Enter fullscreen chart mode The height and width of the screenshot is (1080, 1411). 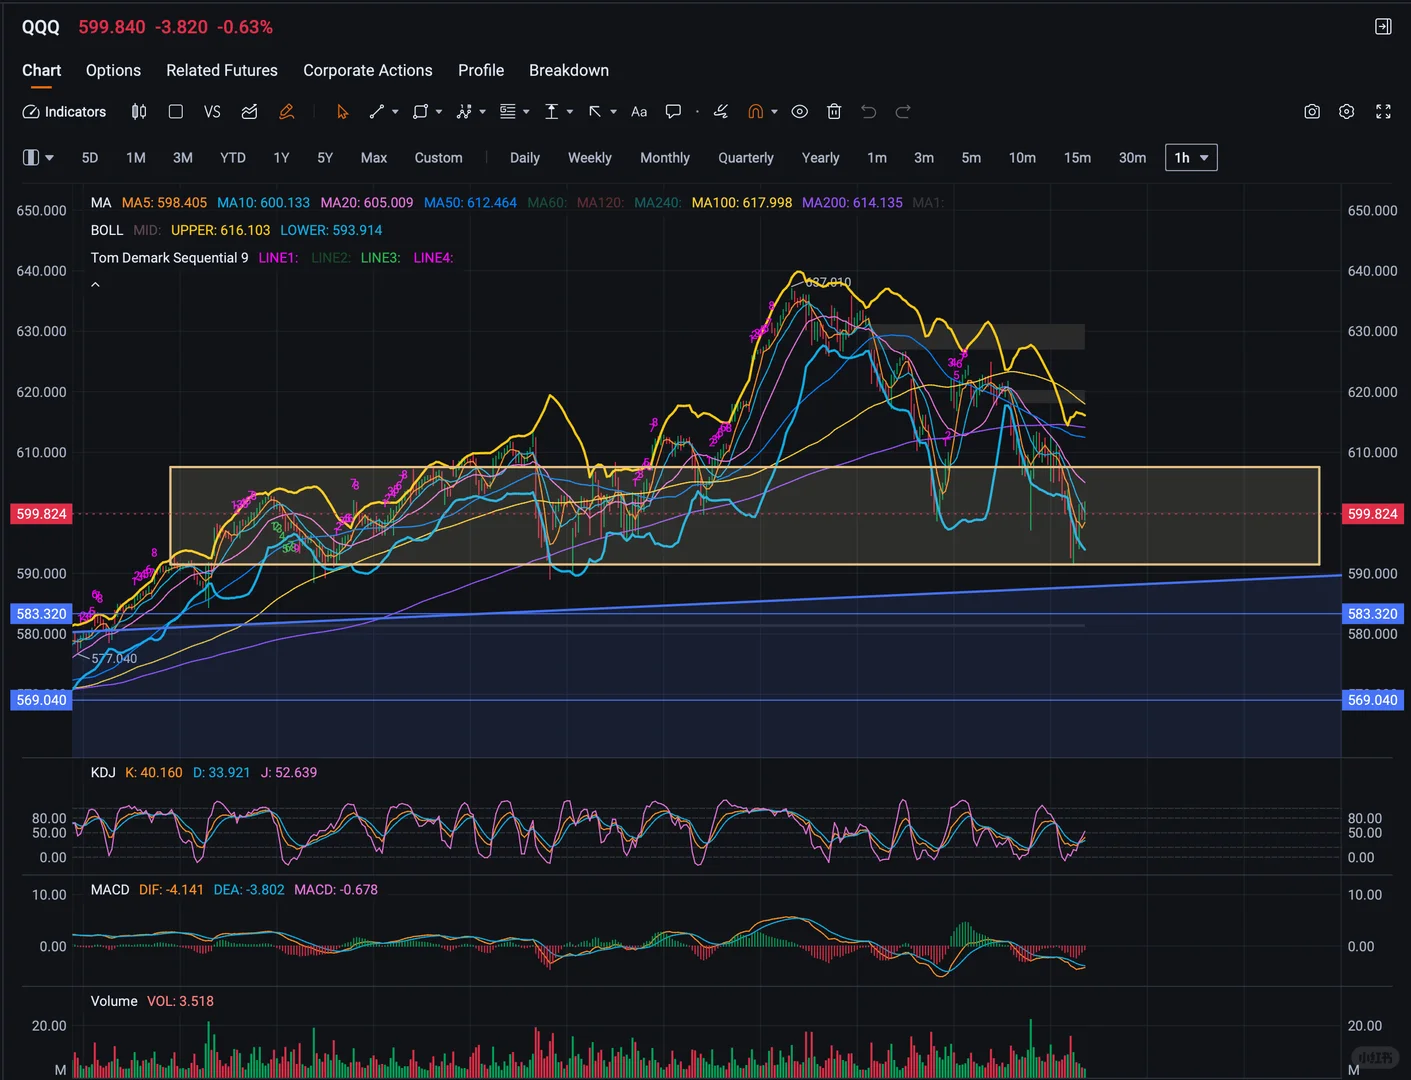(1383, 112)
